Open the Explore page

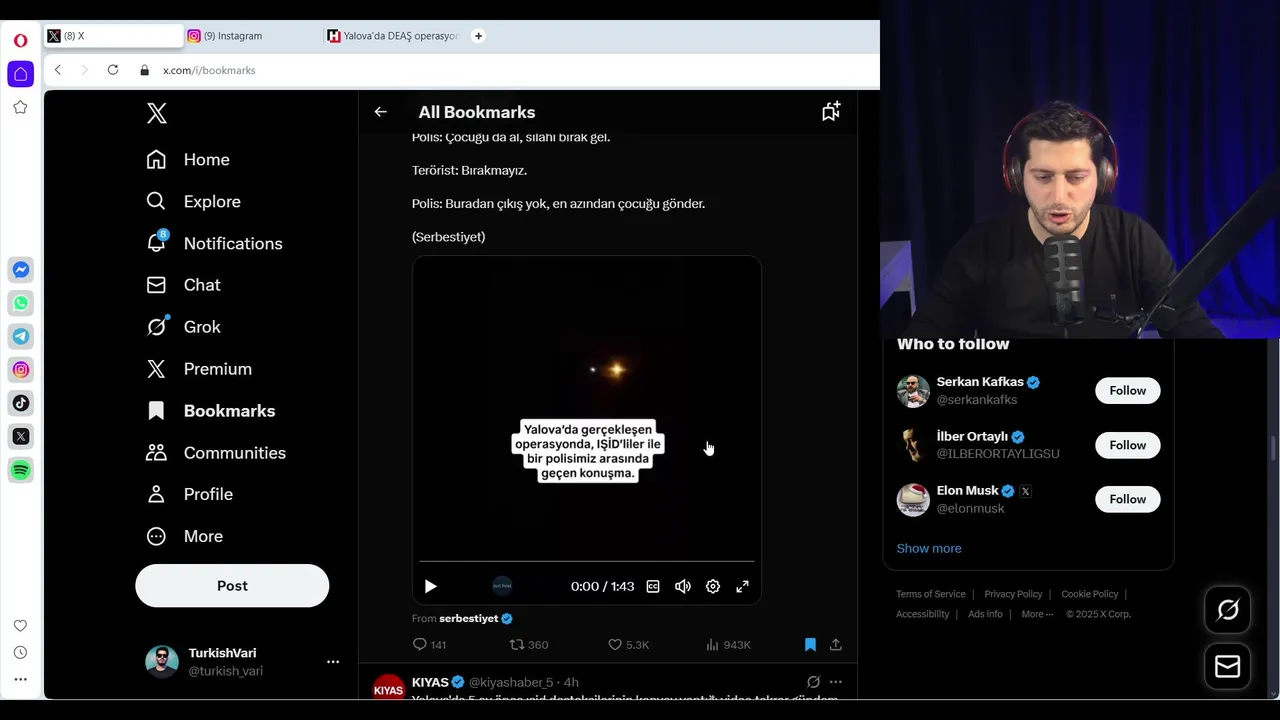pyautogui.click(x=193, y=202)
